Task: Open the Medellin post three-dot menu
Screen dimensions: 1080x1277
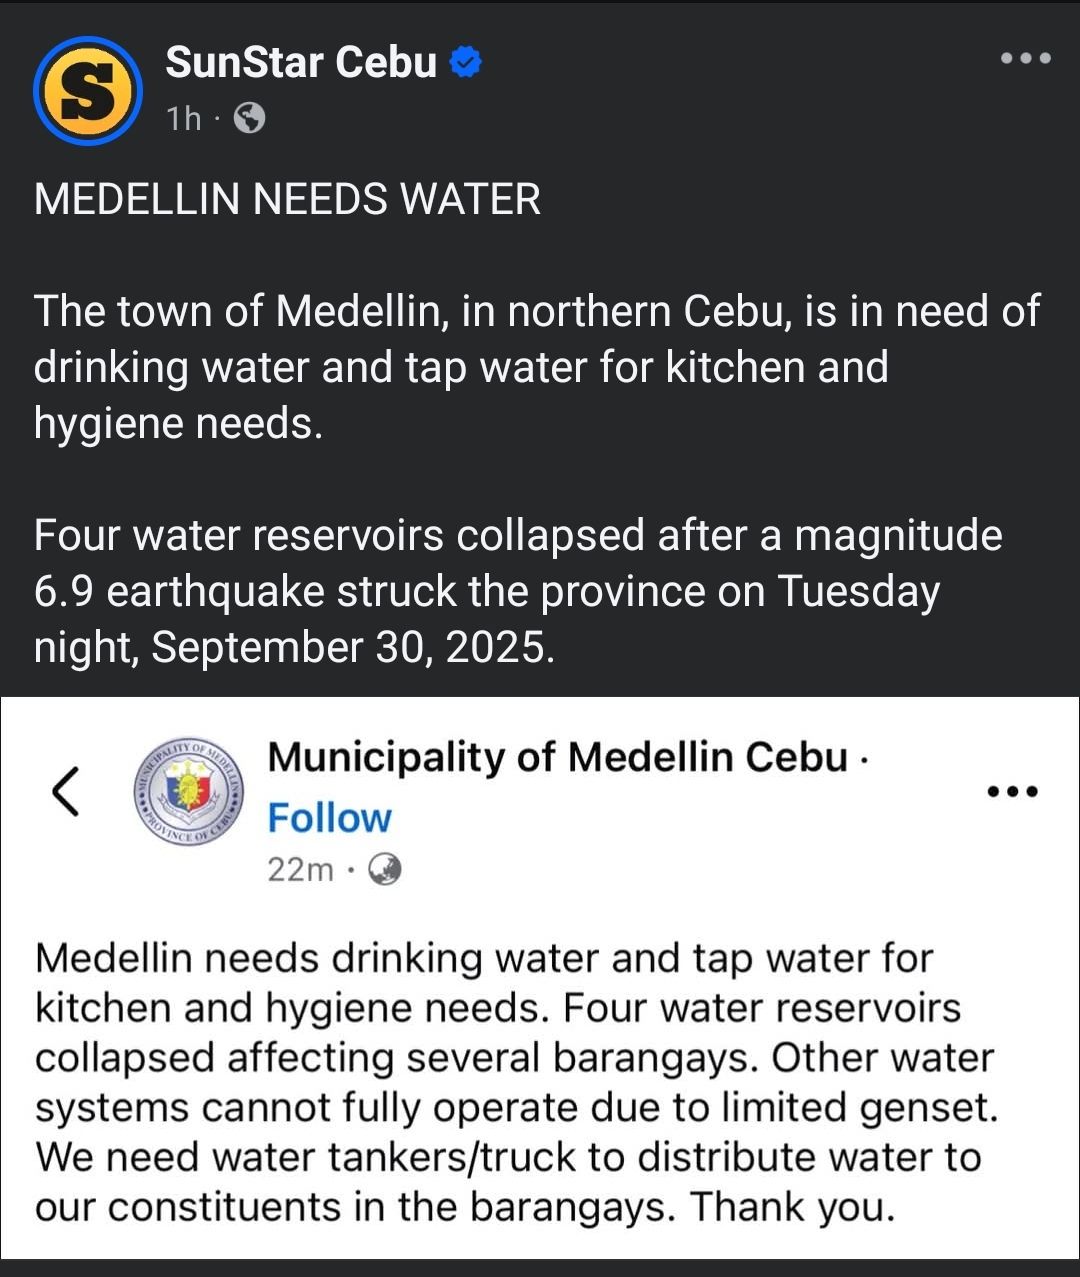Action: click(1012, 792)
